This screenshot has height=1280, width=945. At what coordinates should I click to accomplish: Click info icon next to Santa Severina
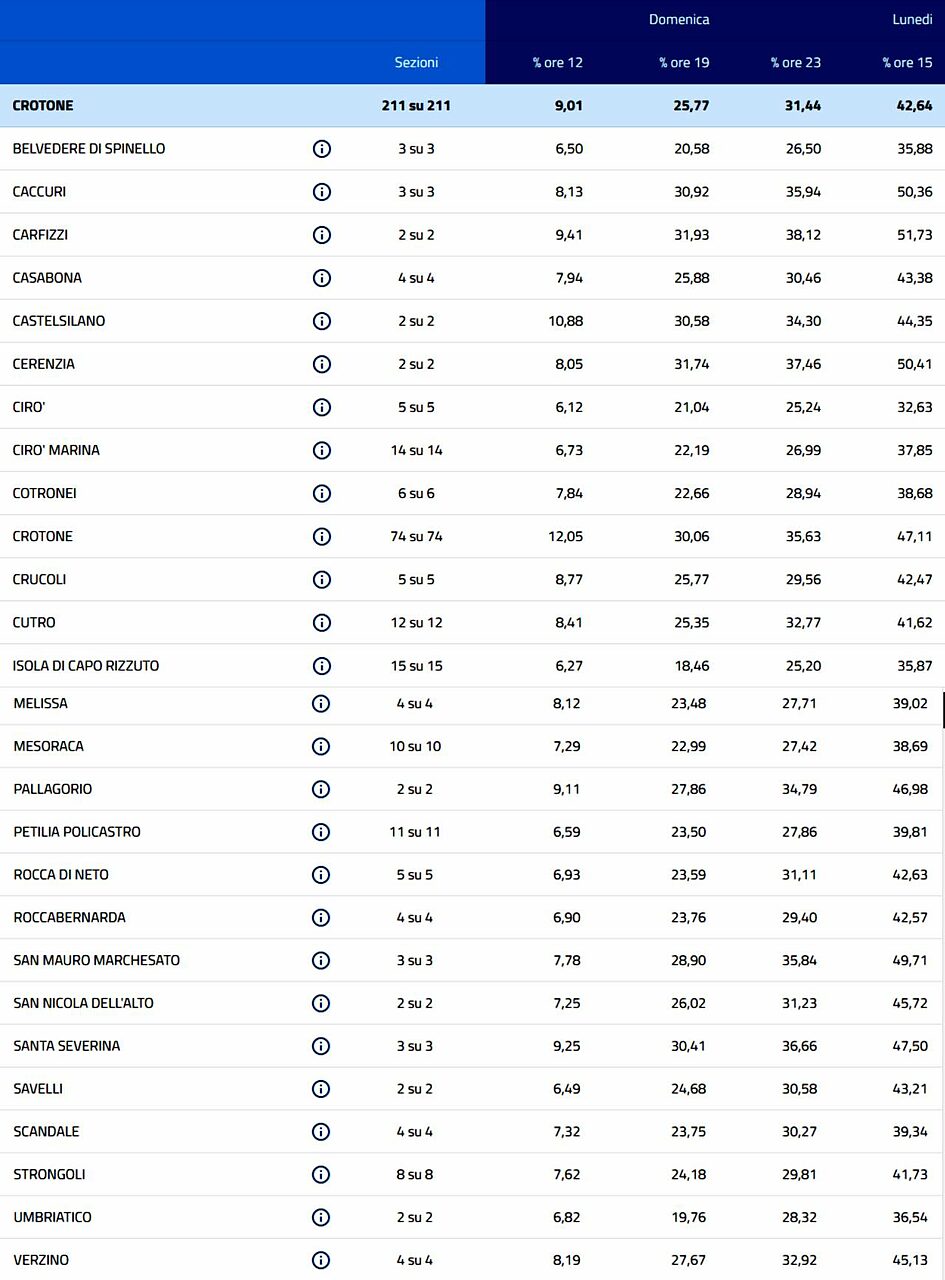point(321,1046)
